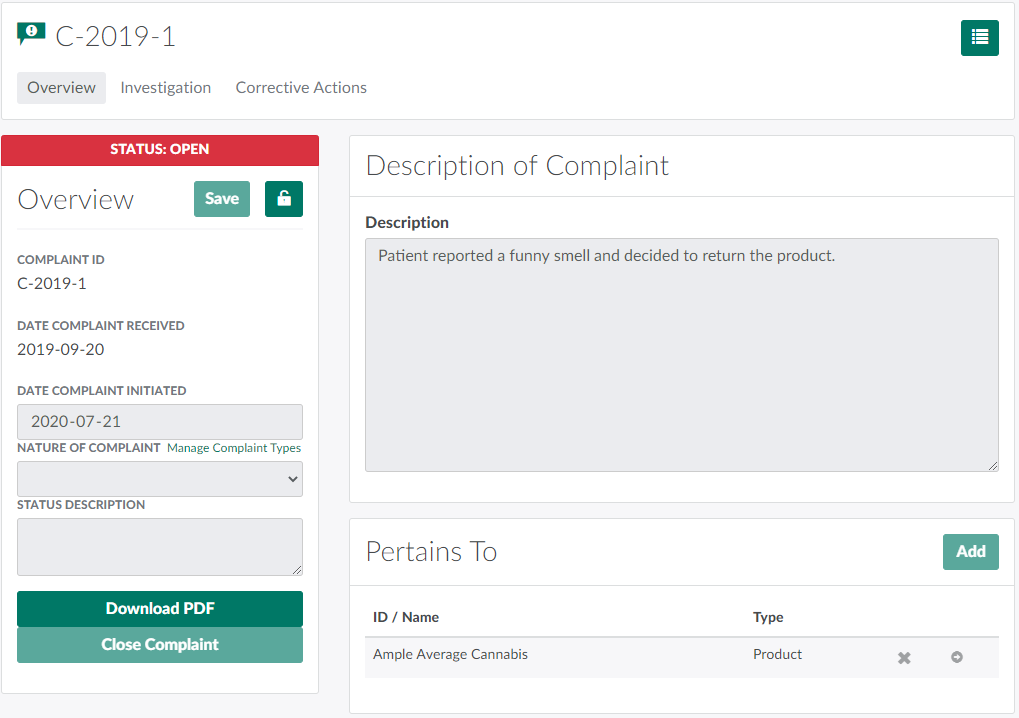This screenshot has height=718, width=1019.
Task: Open the Investigation tab
Action: tap(165, 88)
